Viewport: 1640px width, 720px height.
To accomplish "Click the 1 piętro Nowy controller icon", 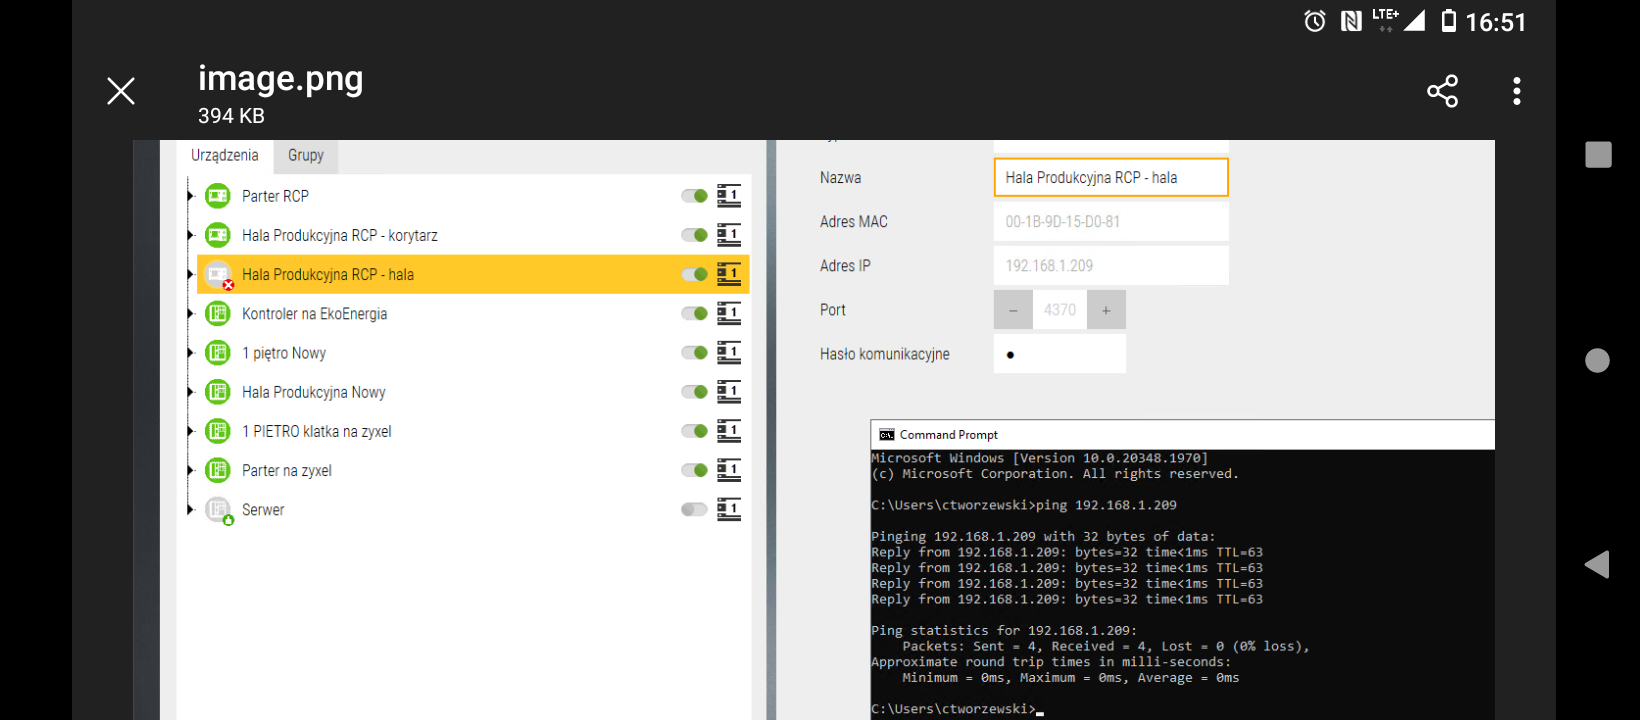I will point(218,352).
